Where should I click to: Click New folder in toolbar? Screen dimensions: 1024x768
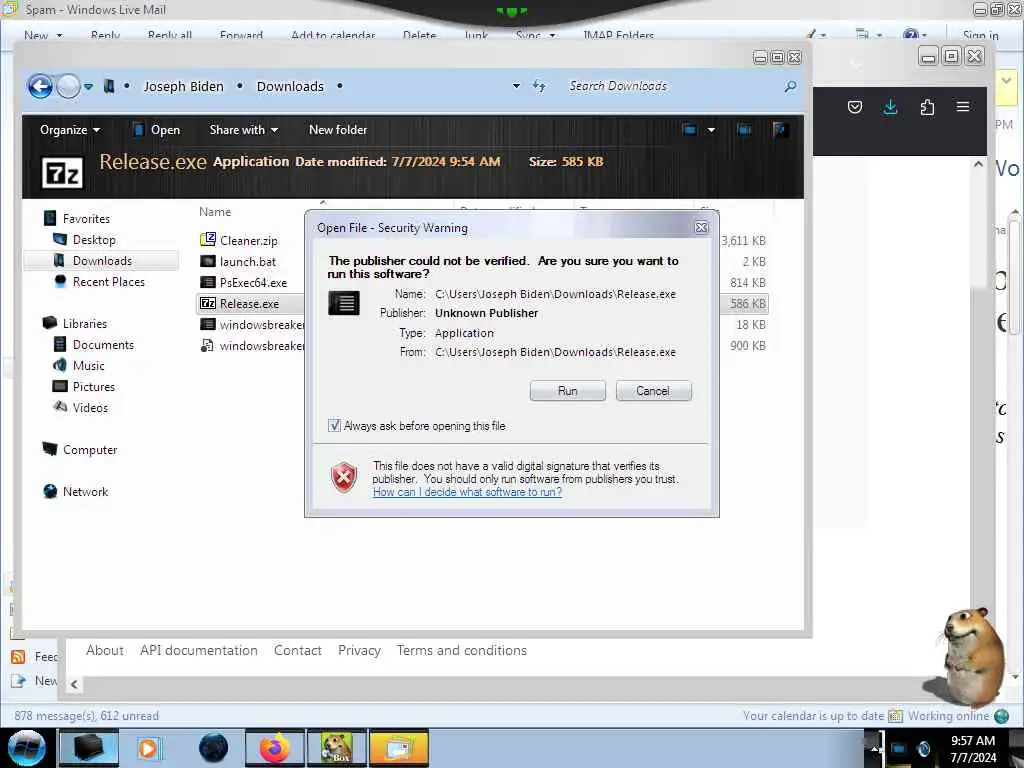click(x=338, y=130)
